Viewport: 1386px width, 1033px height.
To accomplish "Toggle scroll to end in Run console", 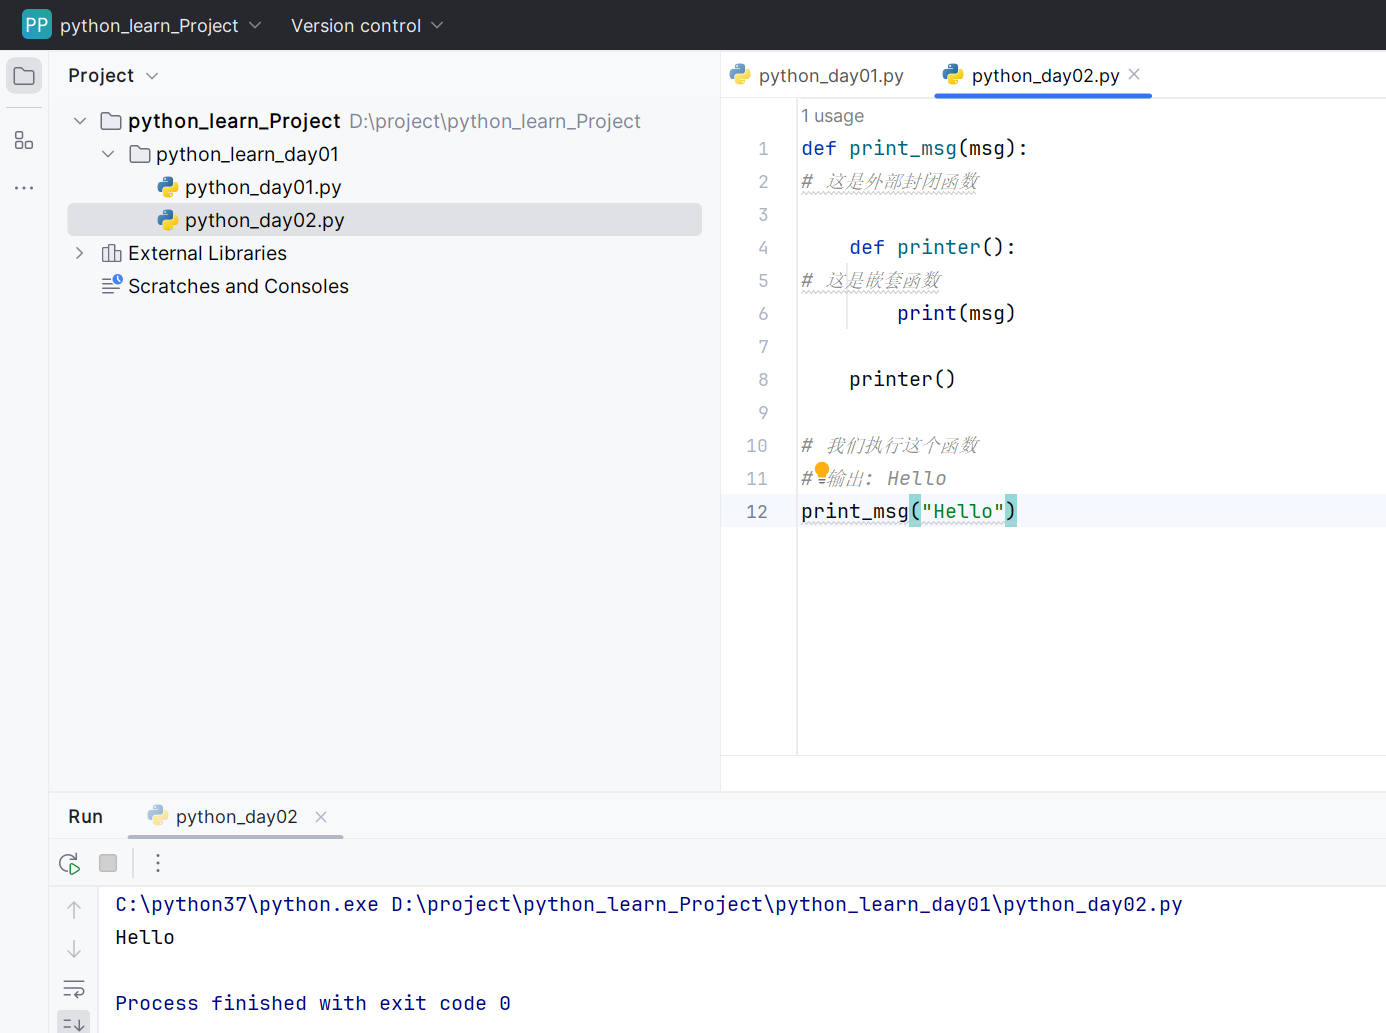I will point(74,1023).
